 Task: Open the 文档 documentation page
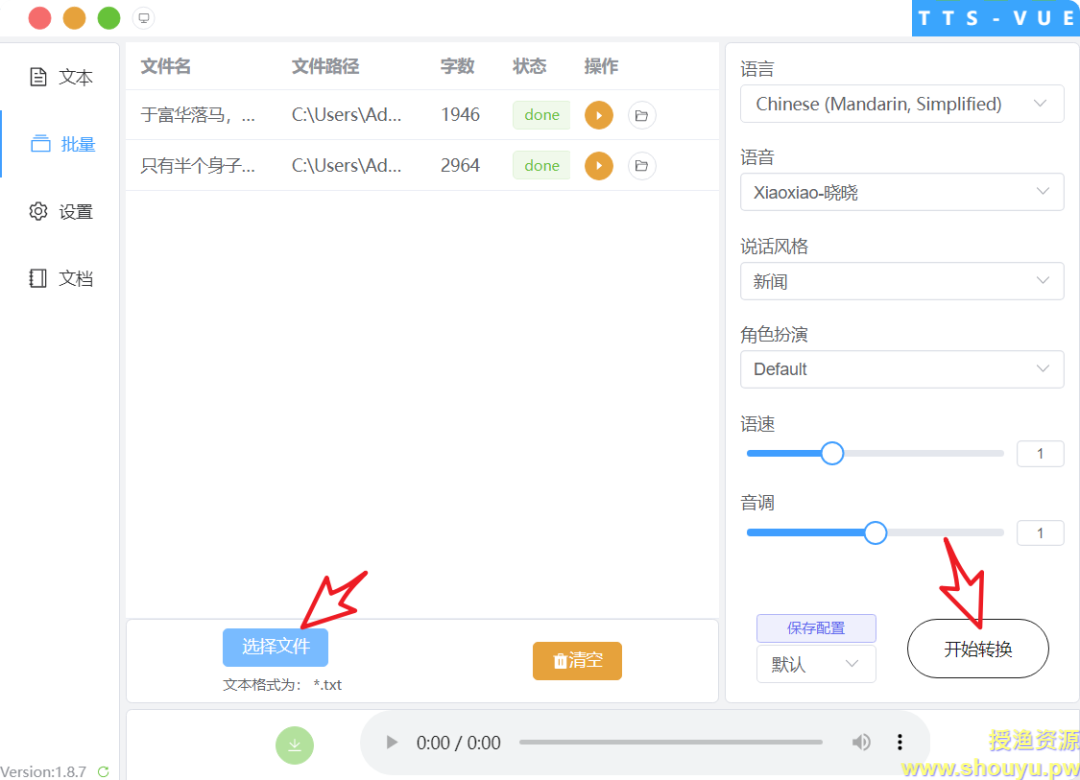pos(61,278)
